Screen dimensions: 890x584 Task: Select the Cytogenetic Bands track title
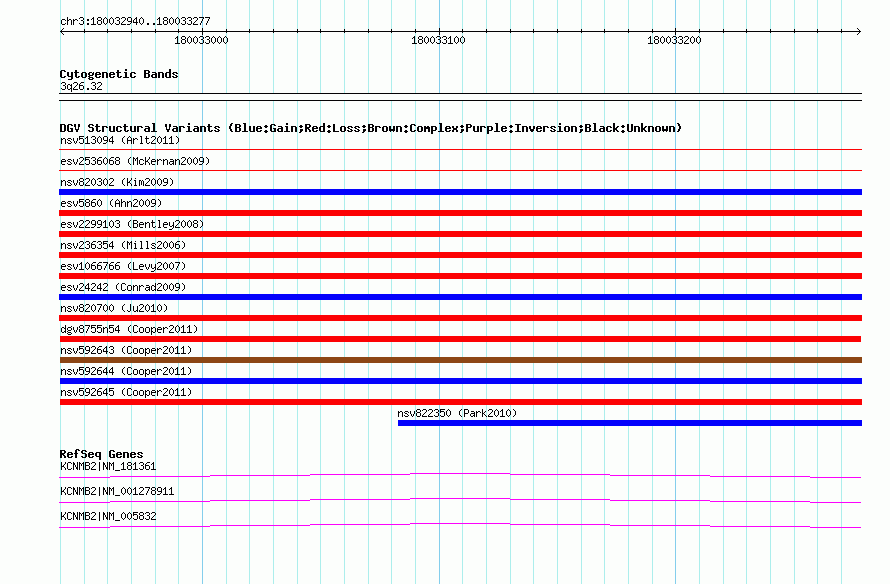(x=119, y=74)
